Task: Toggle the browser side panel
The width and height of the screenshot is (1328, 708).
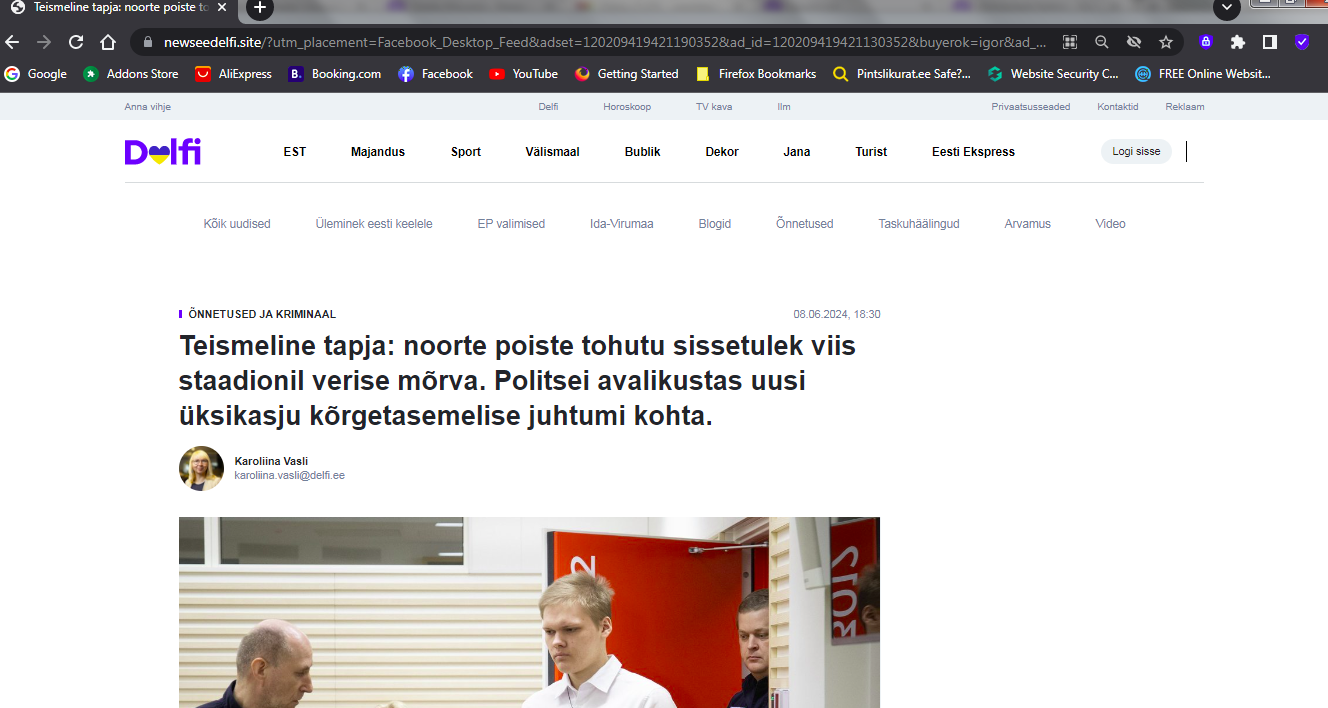Action: 1269,42
